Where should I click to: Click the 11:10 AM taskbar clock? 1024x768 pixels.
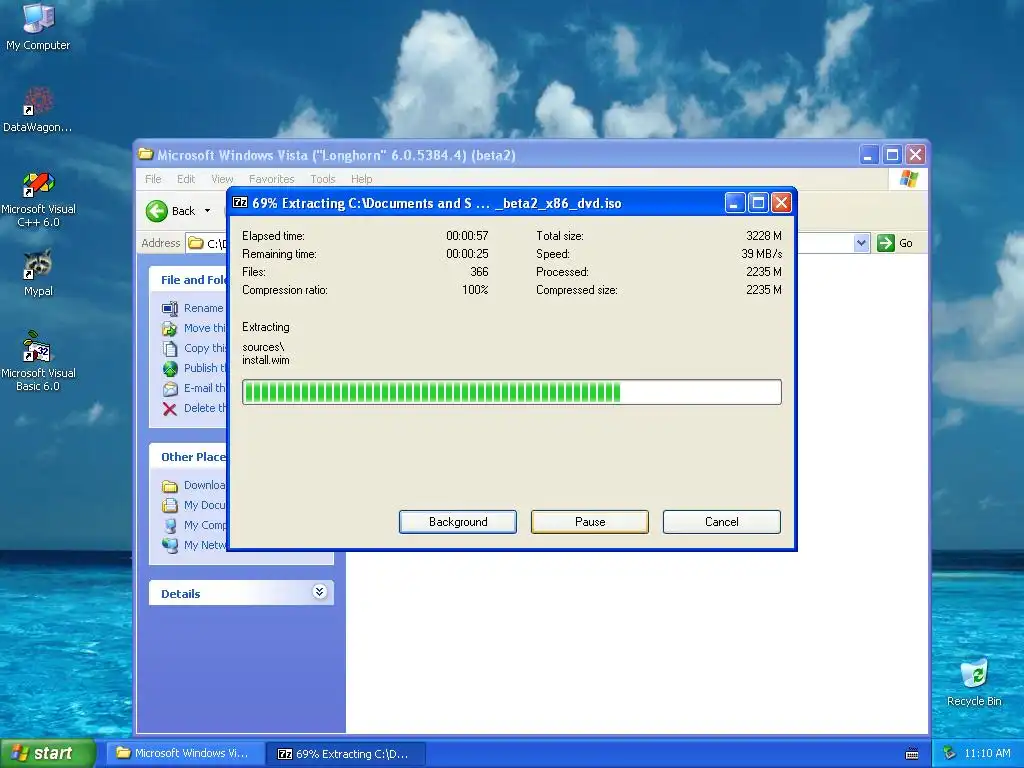tap(987, 754)
